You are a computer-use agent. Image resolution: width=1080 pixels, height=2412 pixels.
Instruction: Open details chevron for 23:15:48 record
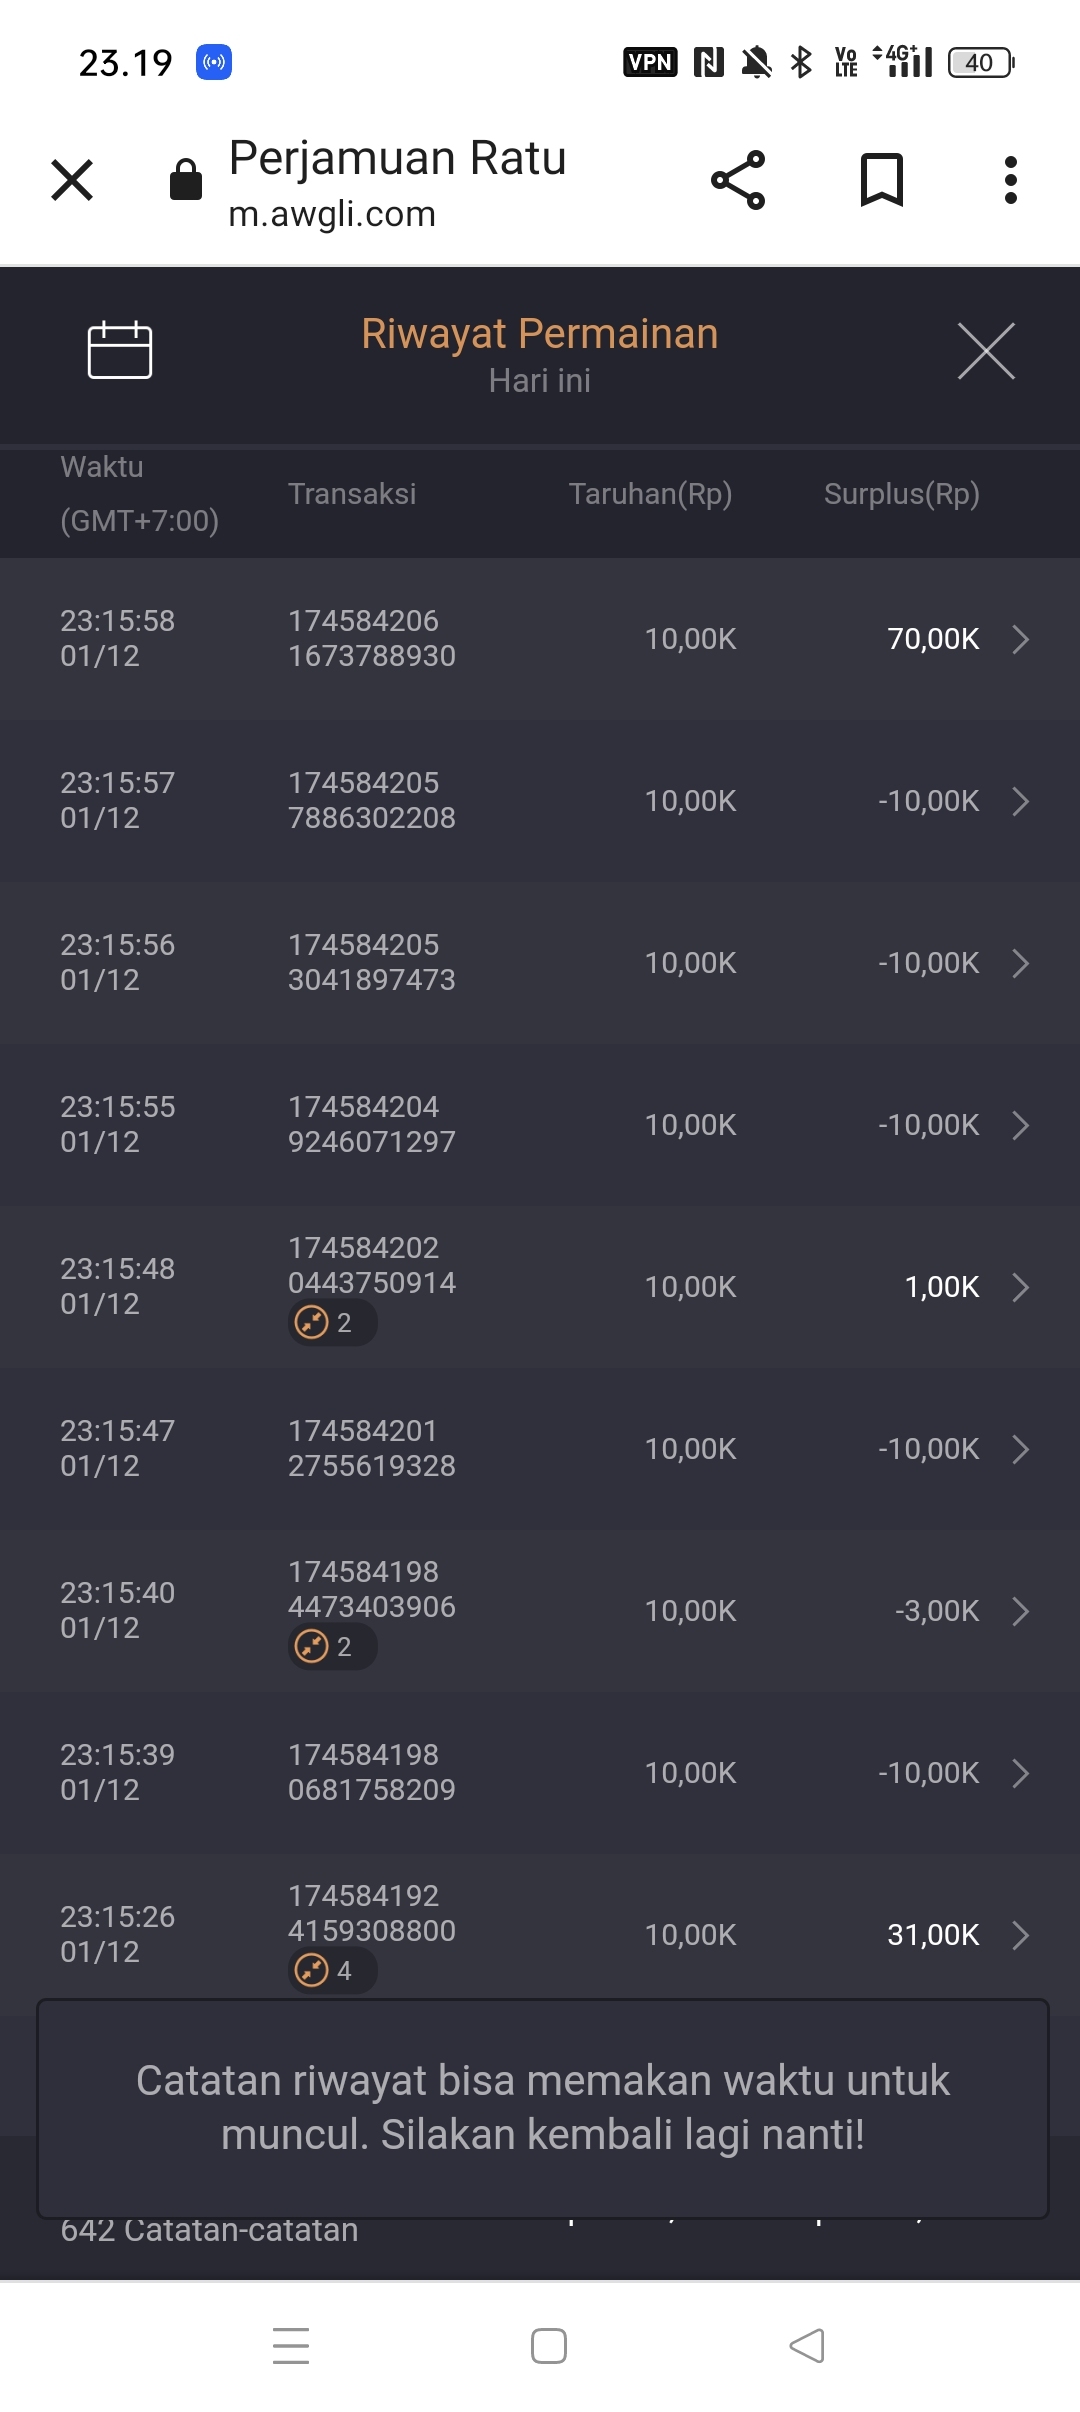[1020, 1287]
